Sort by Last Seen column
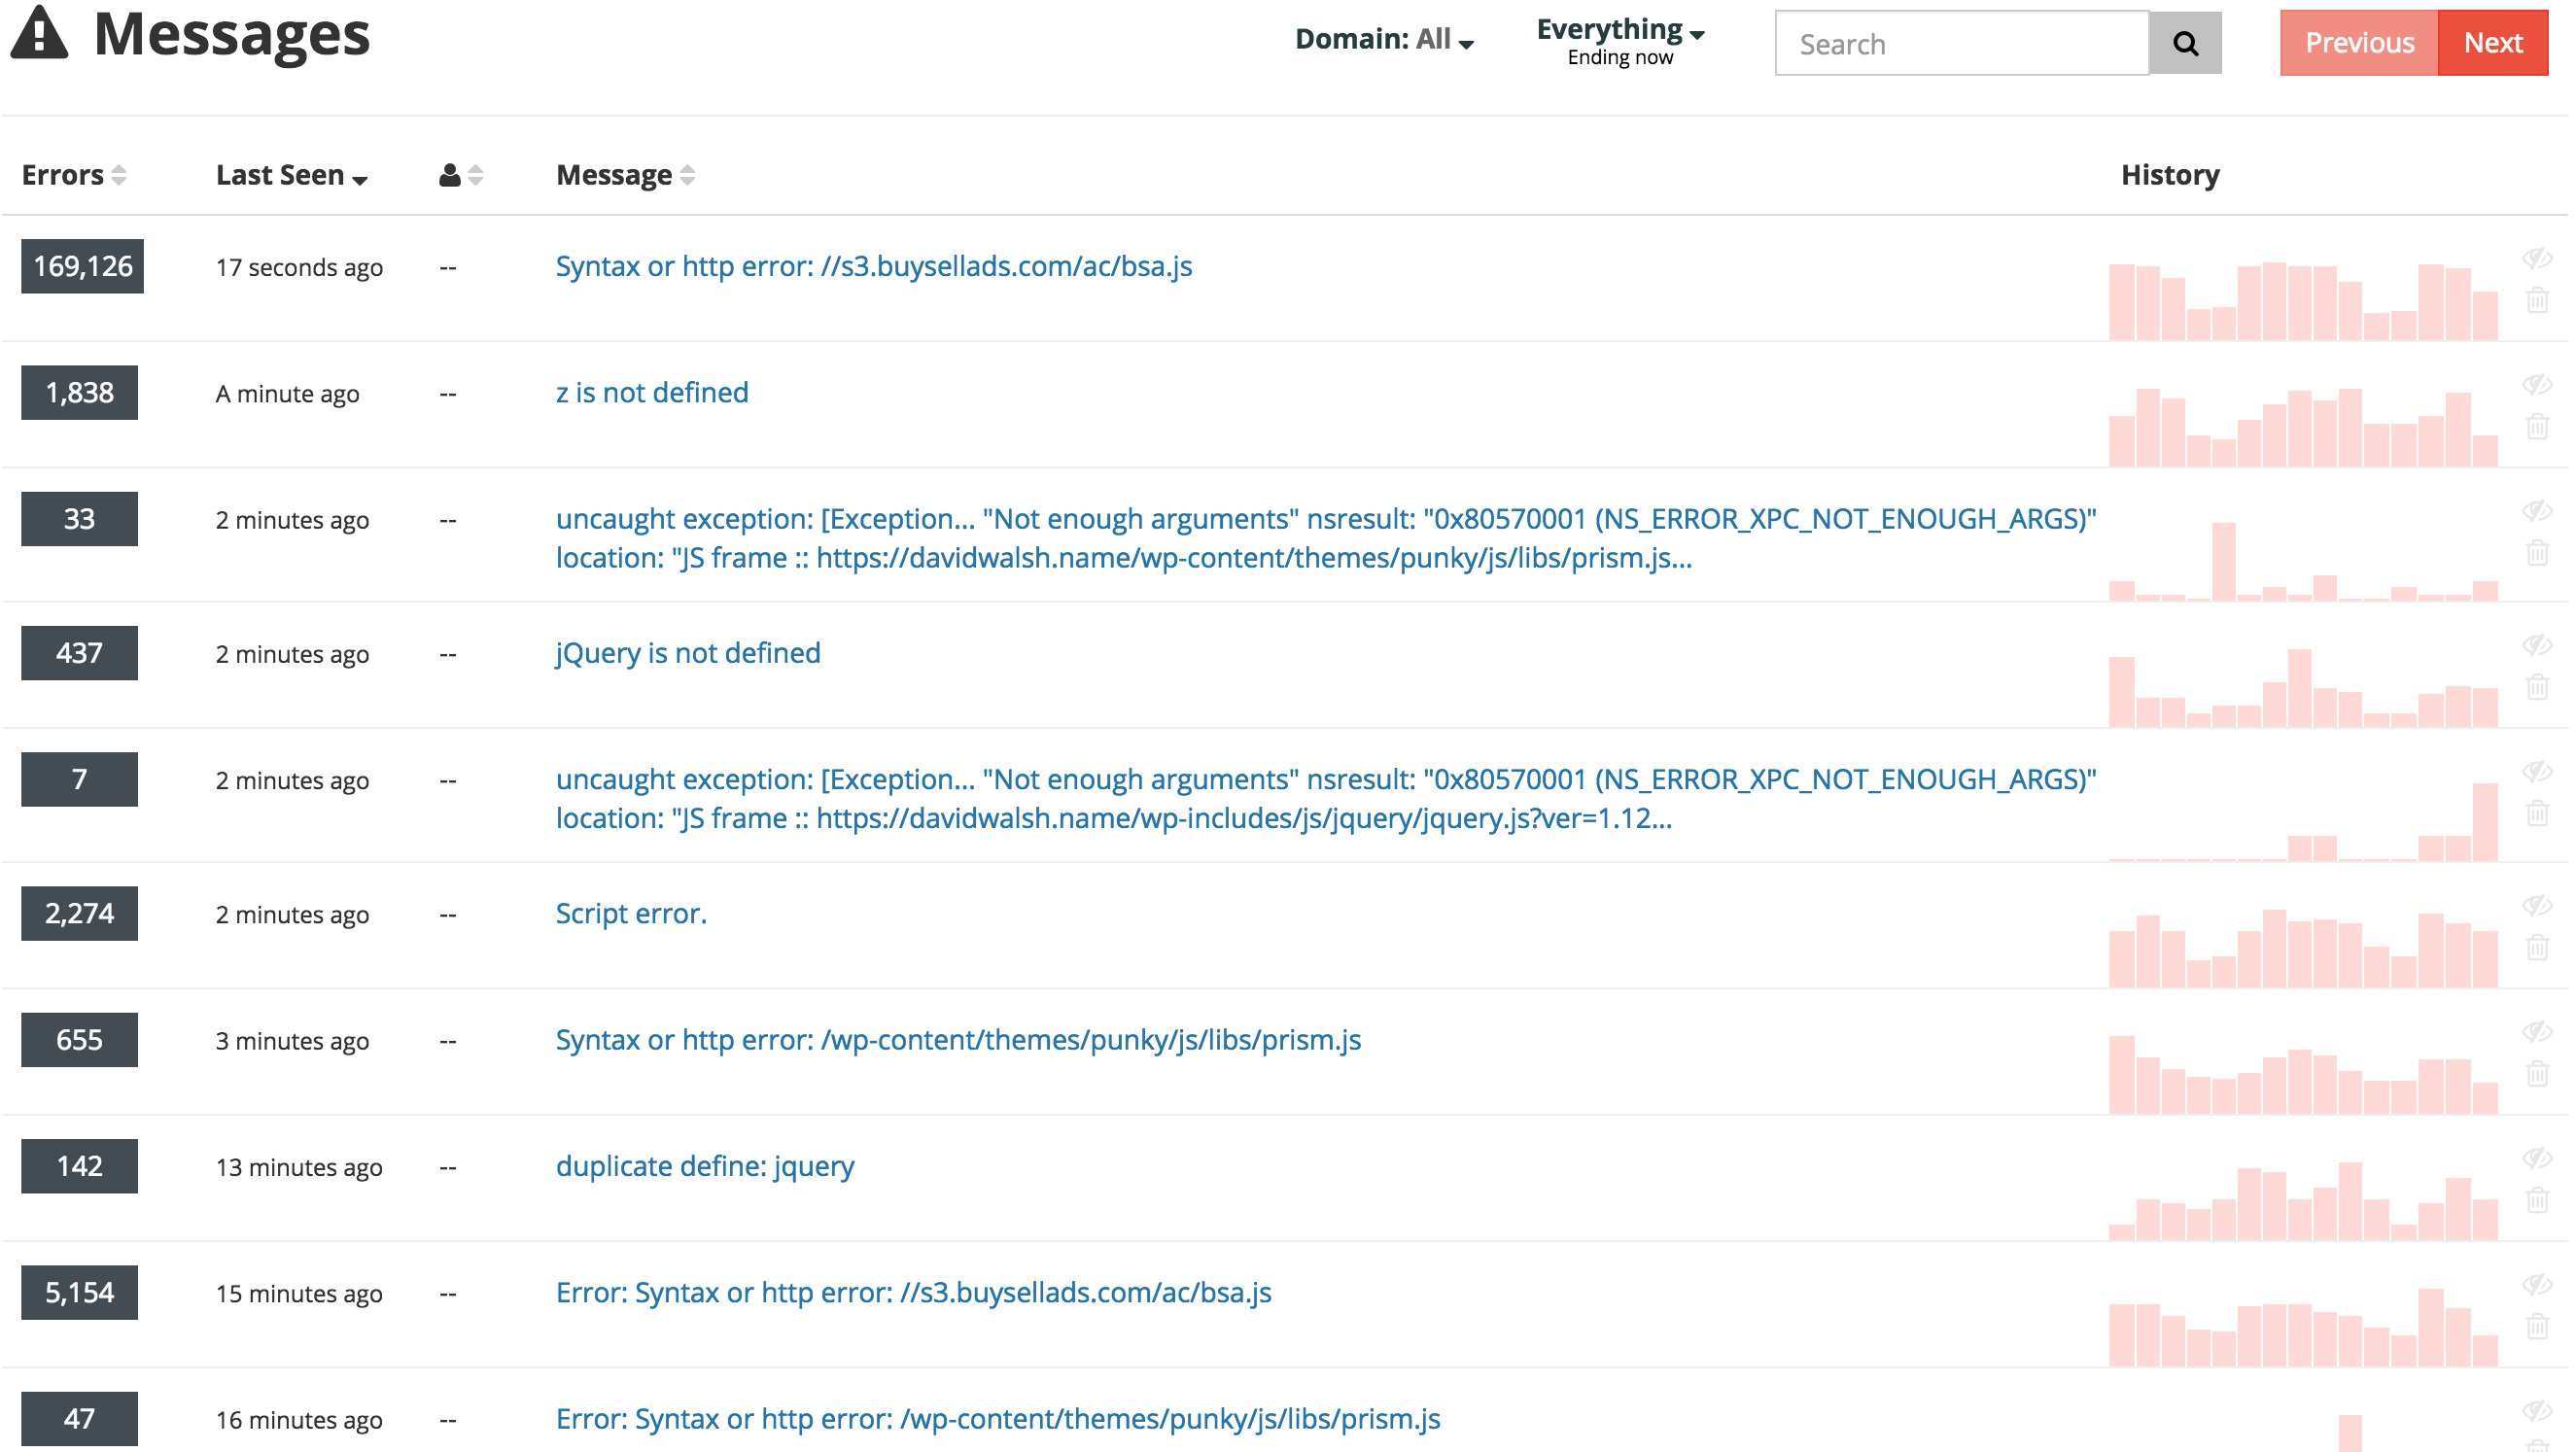 292,175
